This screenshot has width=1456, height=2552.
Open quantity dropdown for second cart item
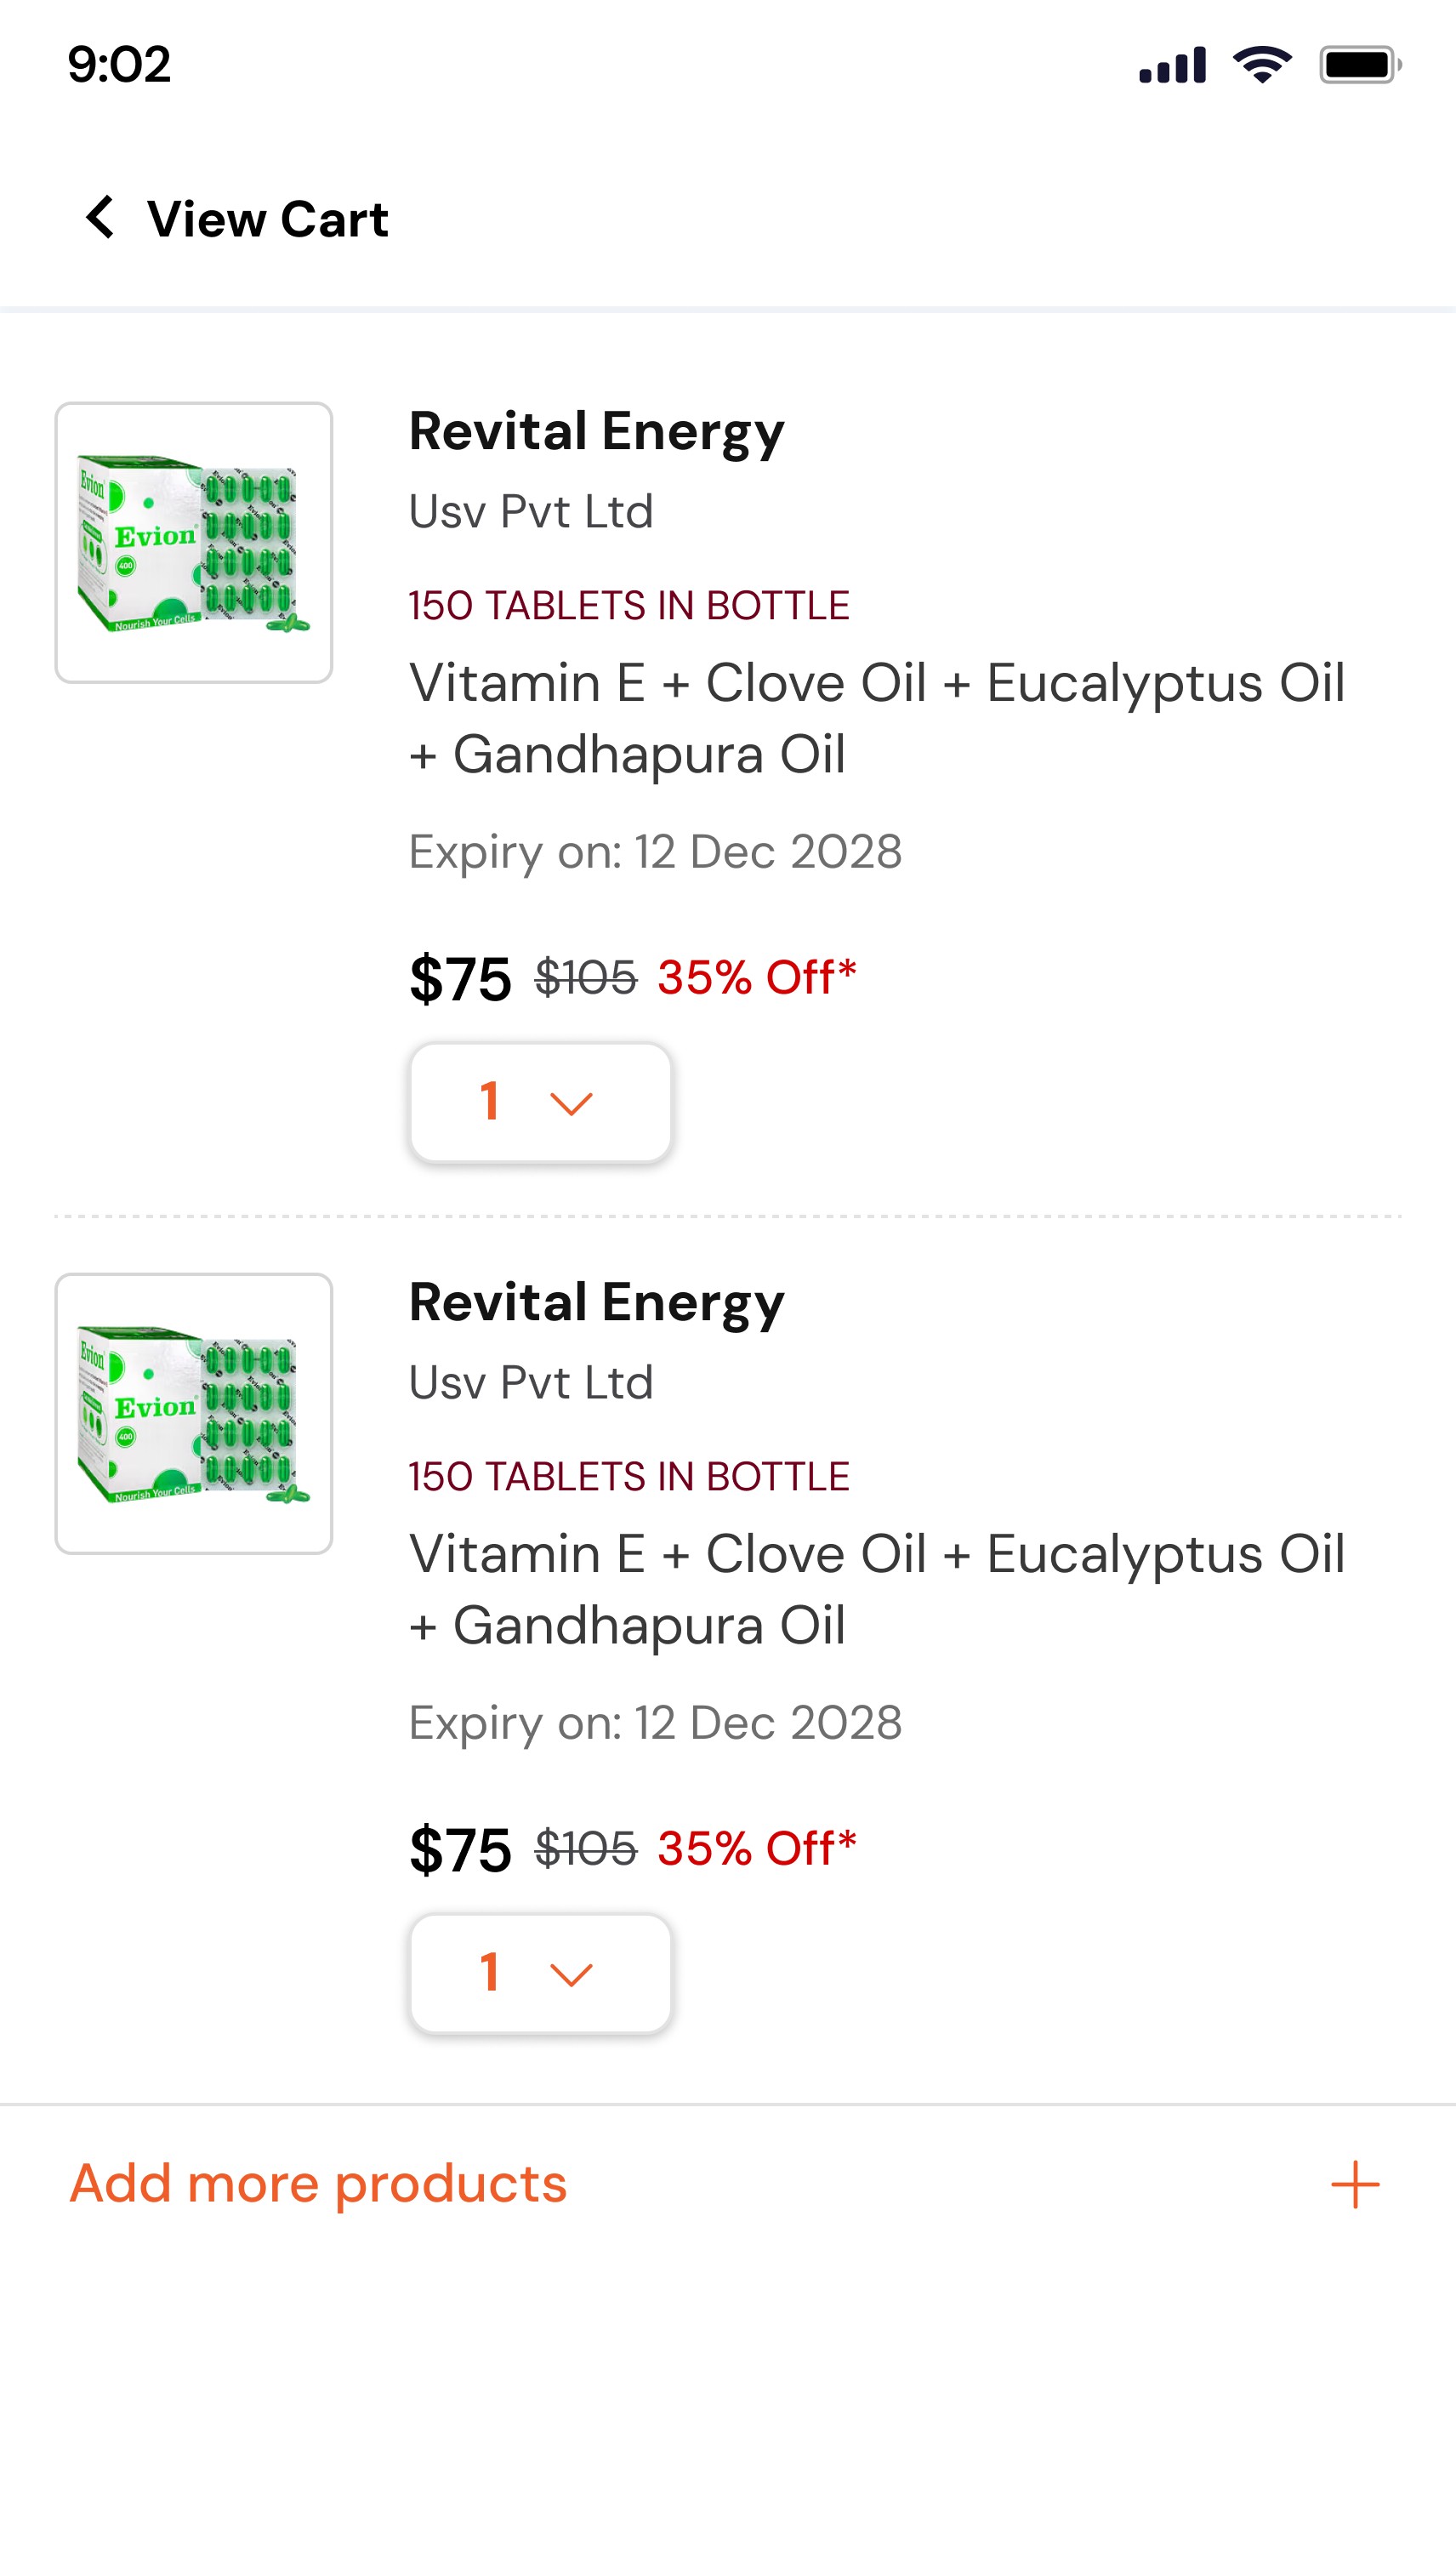pos(540,1973)
